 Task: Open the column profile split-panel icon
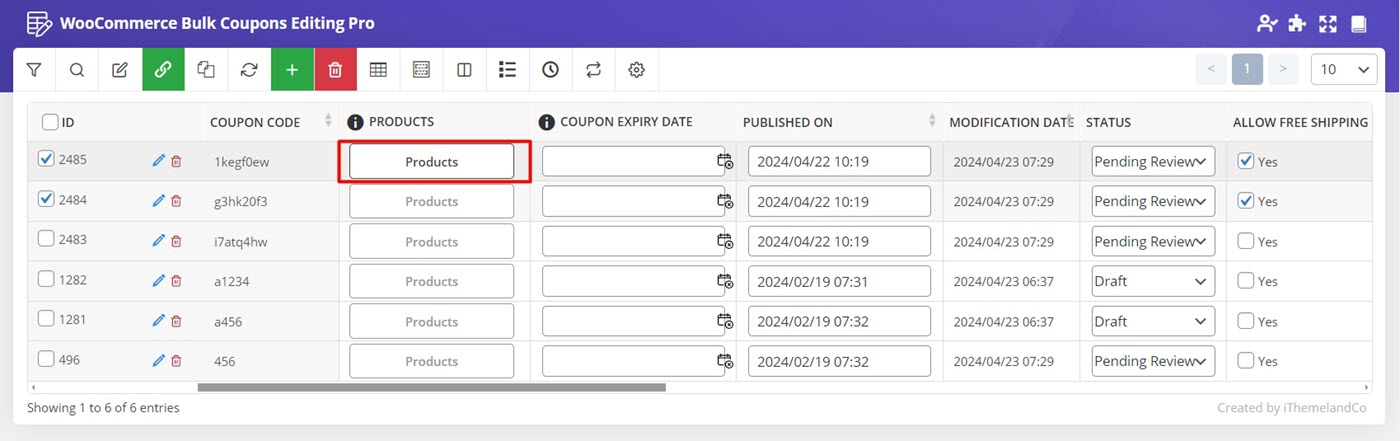point(464,70)
